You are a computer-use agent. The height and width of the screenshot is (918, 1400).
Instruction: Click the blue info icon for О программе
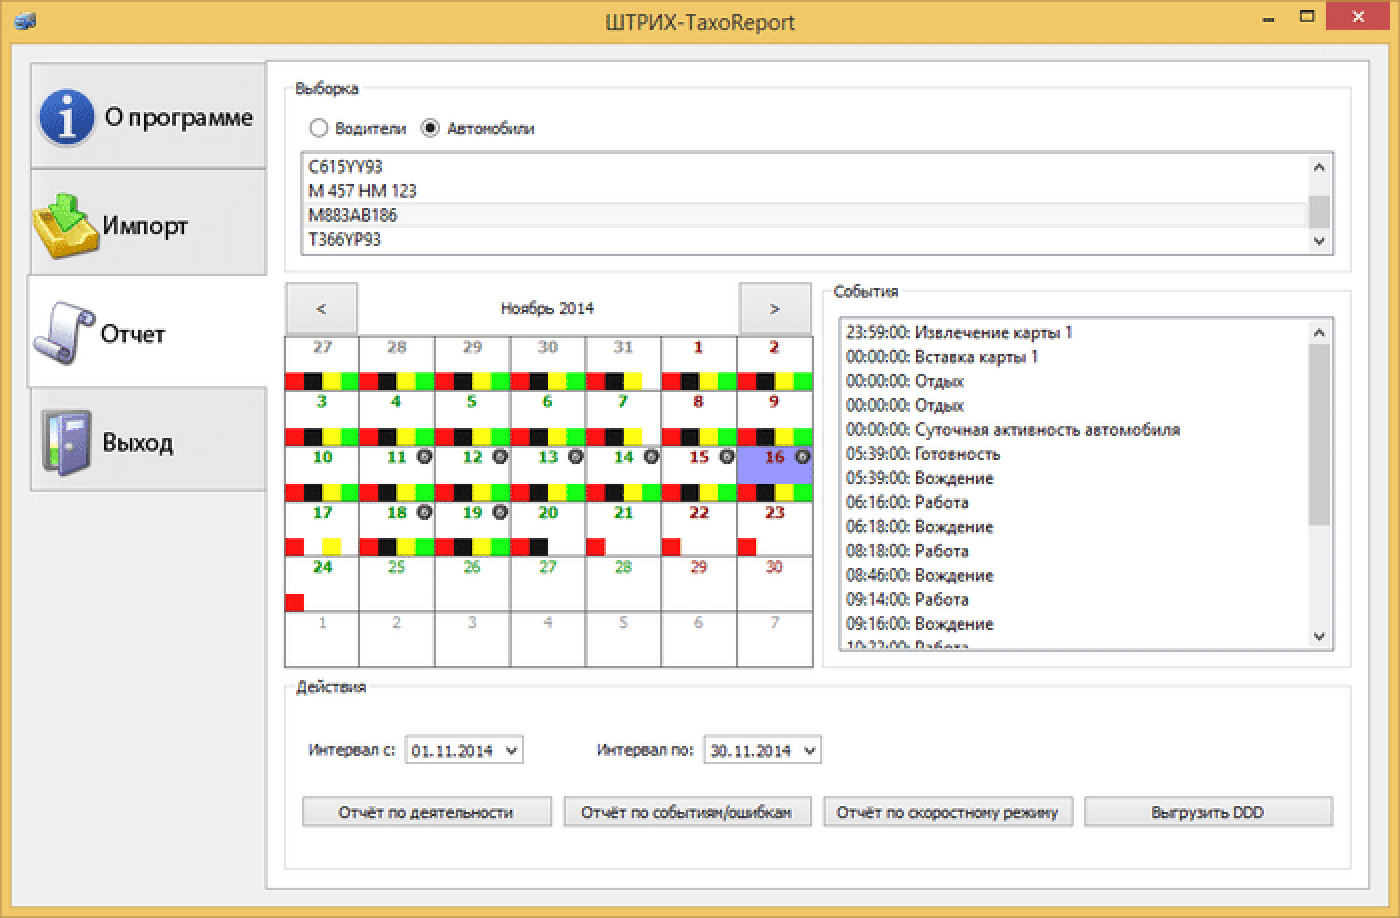(x=66, y=117)
